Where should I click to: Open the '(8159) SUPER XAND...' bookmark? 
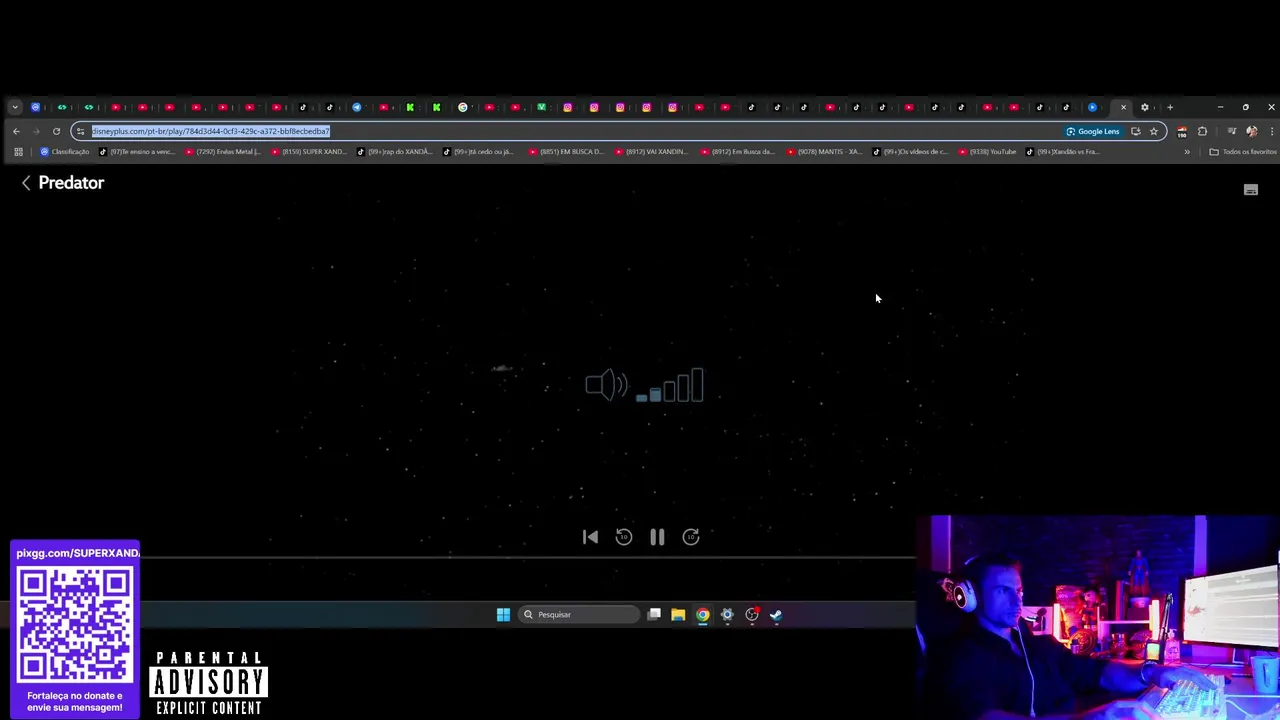pyautogui.click(x=309, y=152)
